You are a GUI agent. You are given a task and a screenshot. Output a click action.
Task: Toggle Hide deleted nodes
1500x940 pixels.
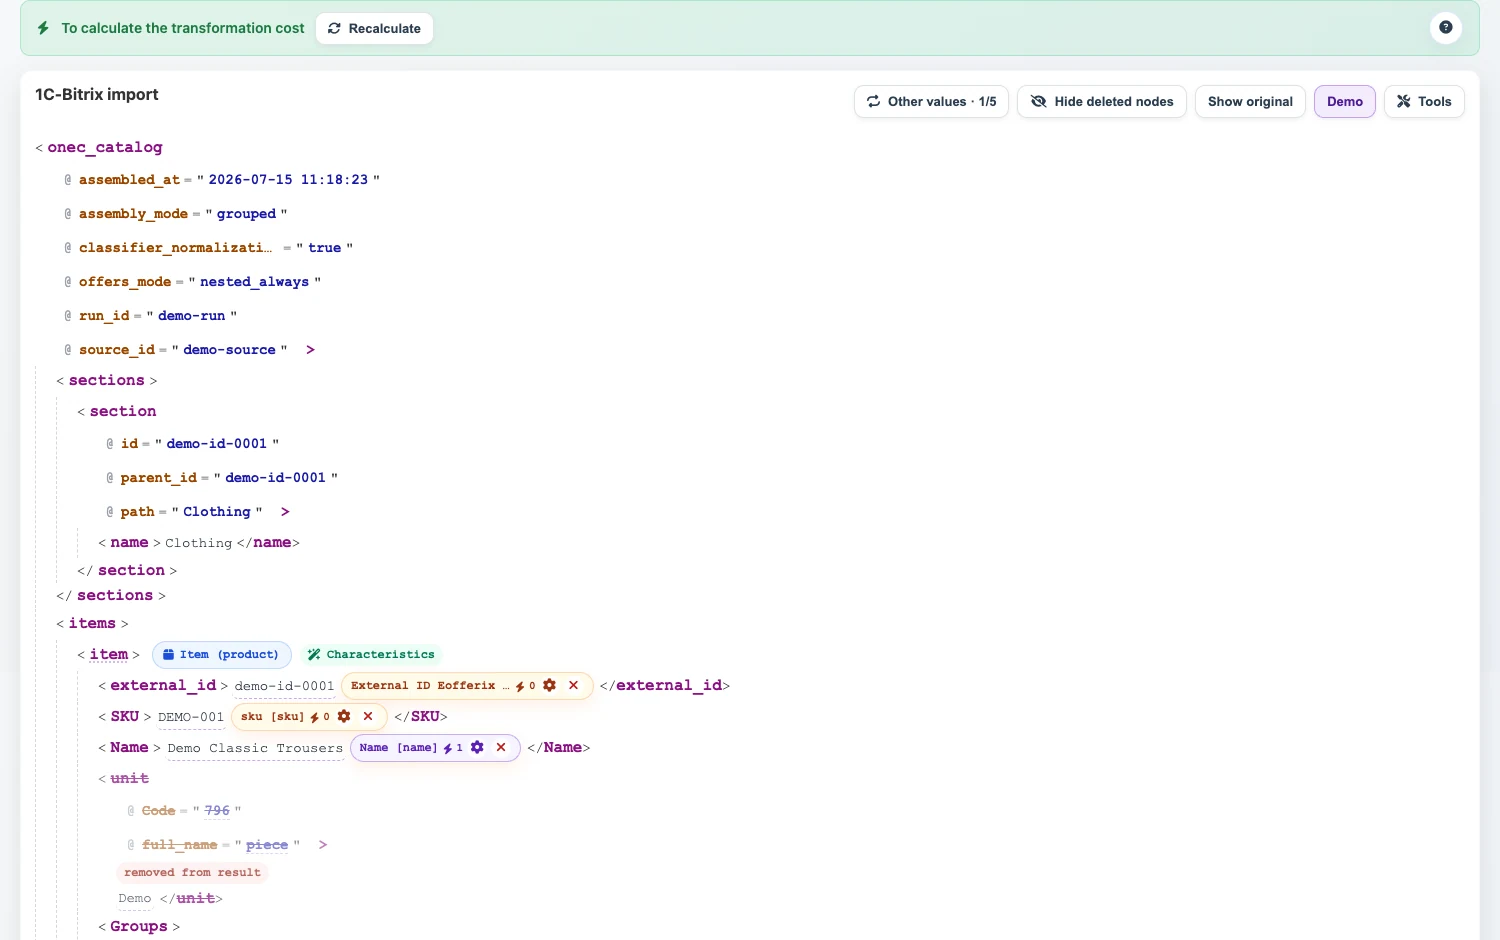coord(1102,101)
